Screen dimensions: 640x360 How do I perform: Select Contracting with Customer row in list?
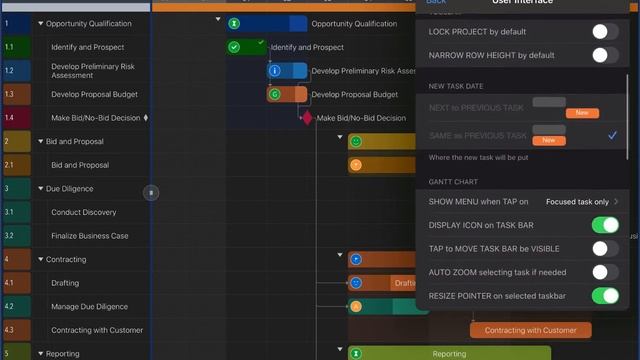[x=97, y=330]
